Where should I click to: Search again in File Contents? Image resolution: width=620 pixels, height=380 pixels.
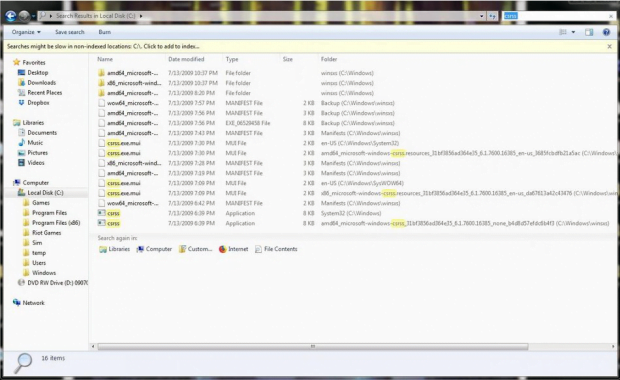click(x=276, y=249)
